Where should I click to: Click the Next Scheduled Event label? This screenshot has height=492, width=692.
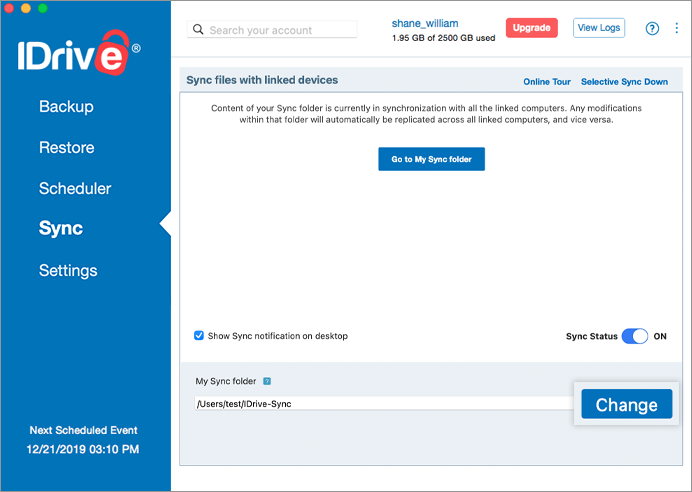click(83, 430)
